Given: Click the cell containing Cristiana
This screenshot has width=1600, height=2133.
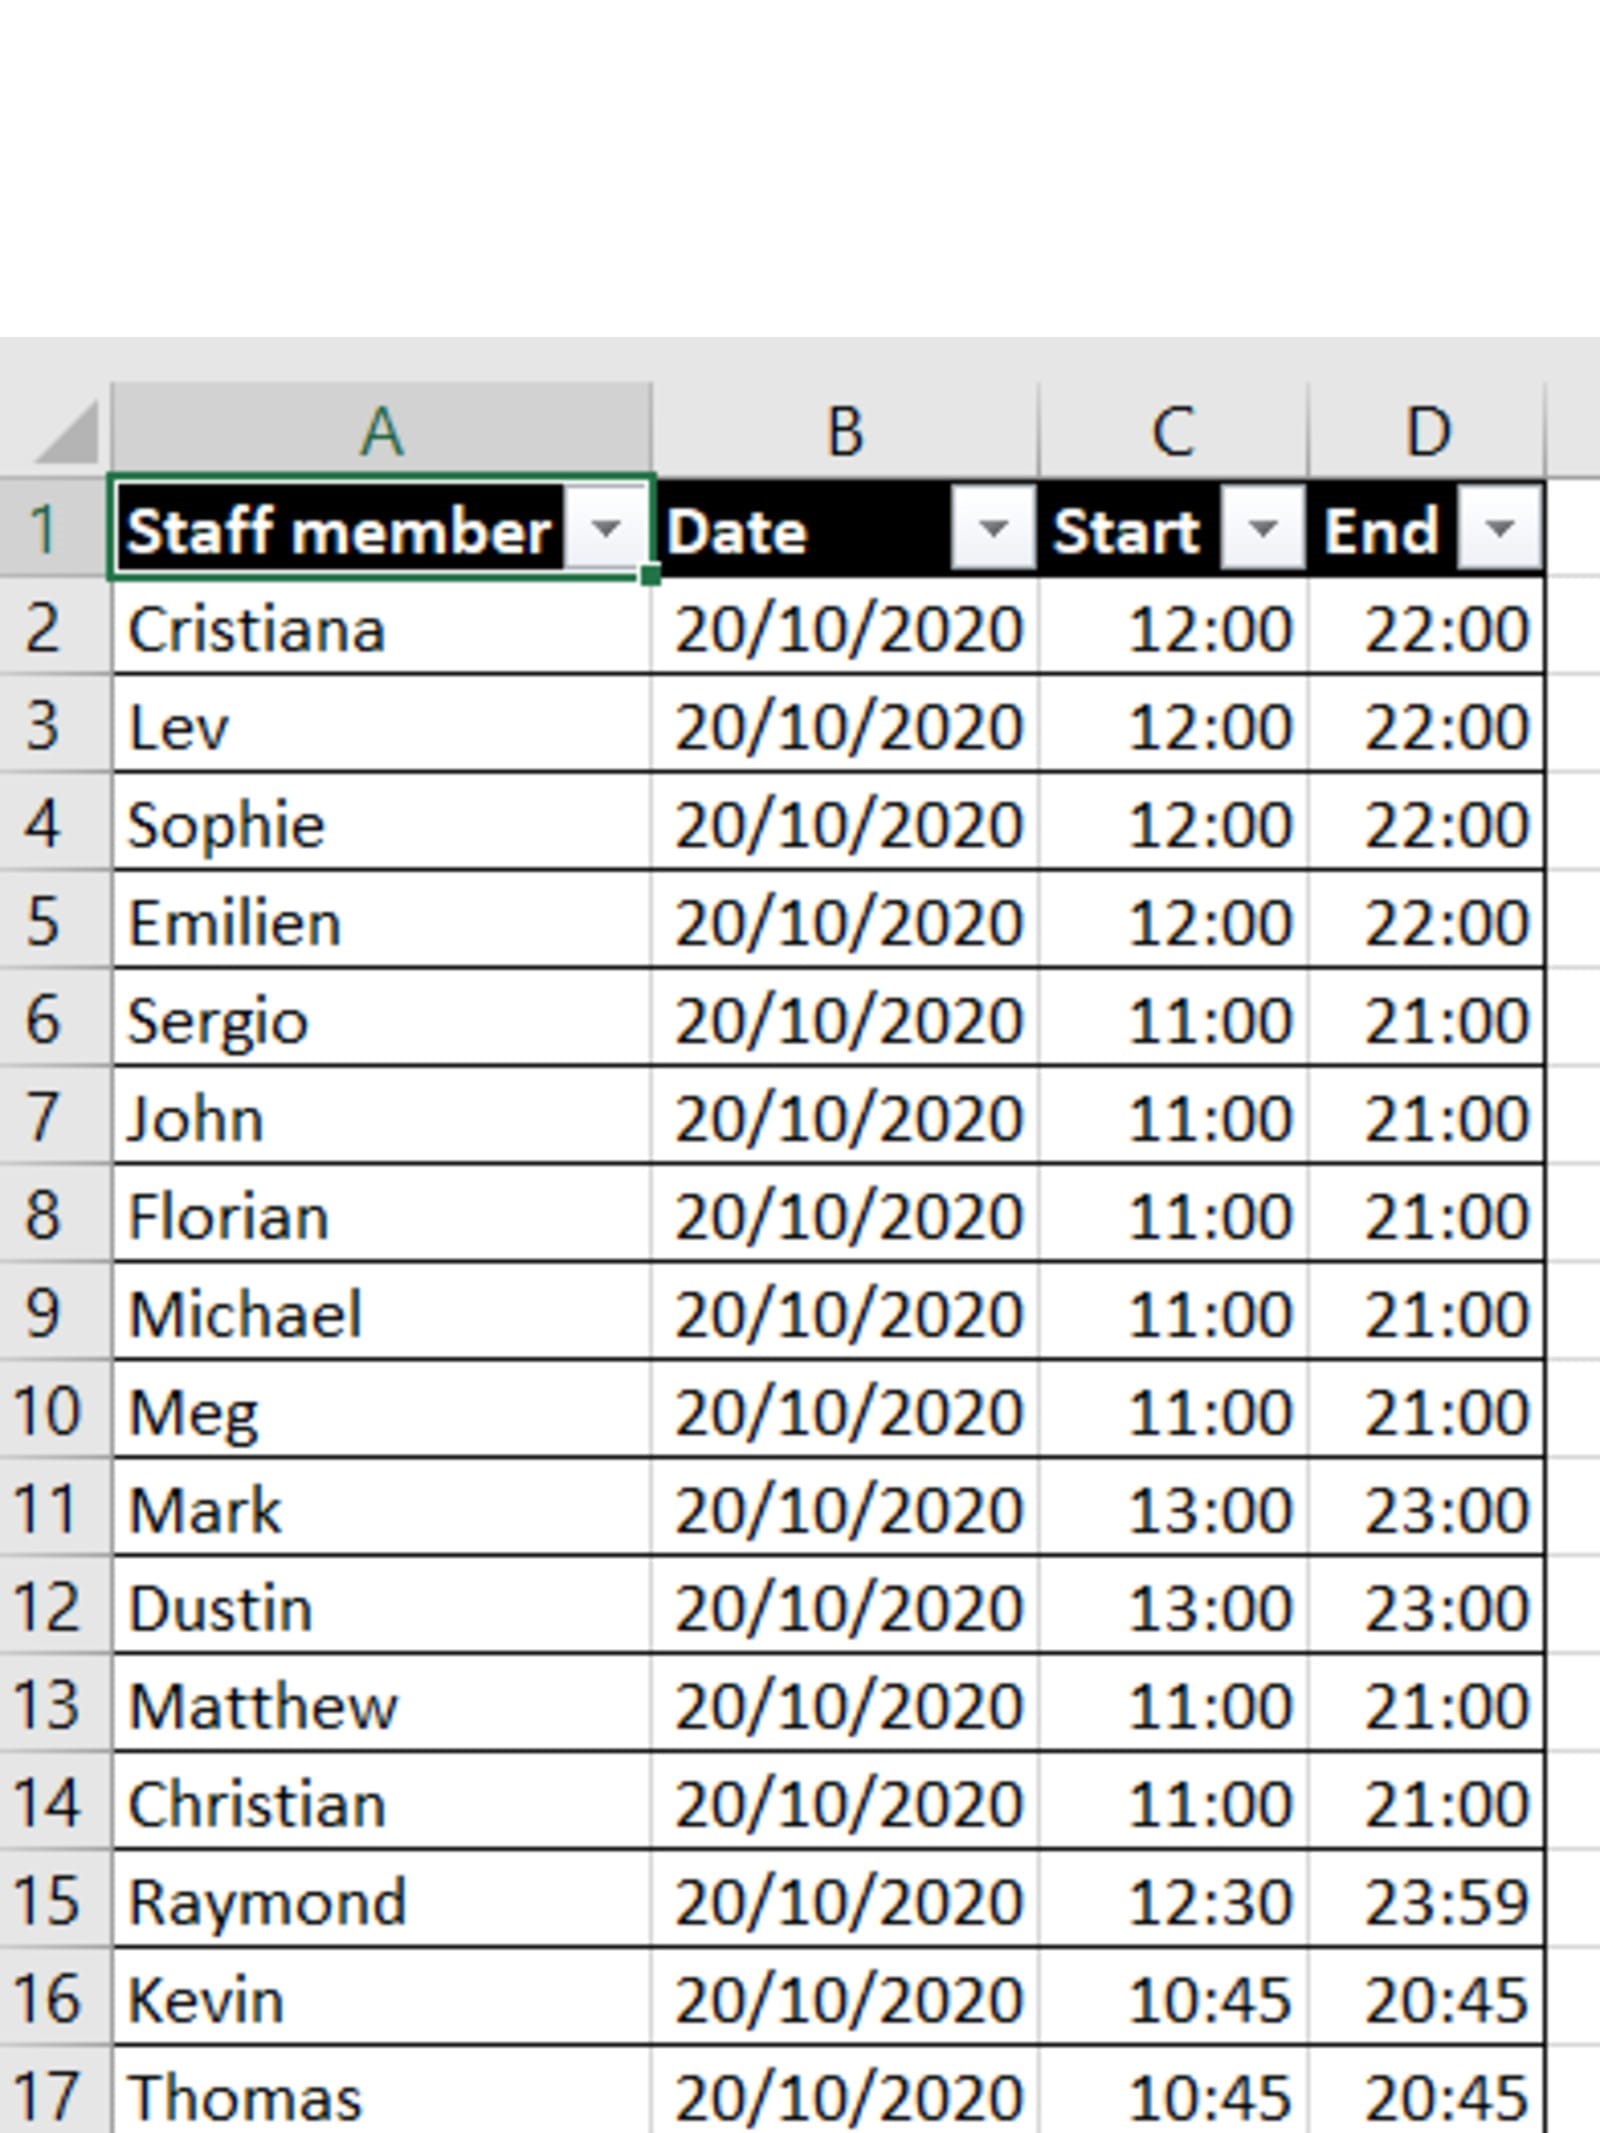Looking at the screenshot, I should point(380,629).
